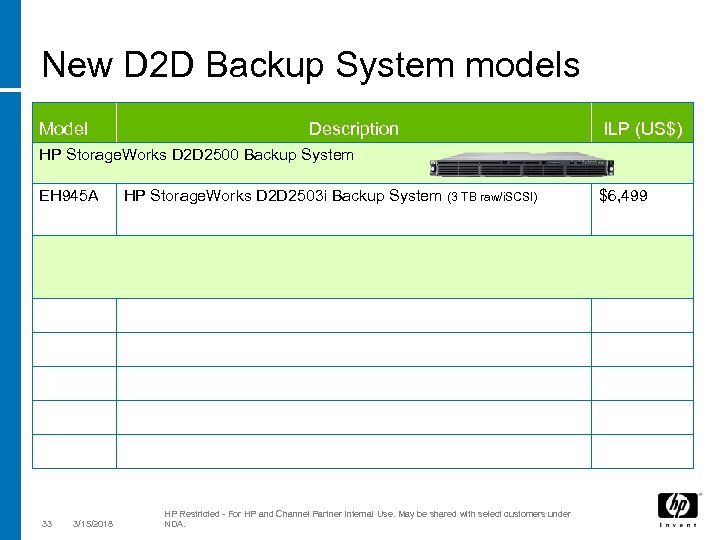720x540 pixels.
Task: Select the ILP (US$) column header
Action: (642, 123)
